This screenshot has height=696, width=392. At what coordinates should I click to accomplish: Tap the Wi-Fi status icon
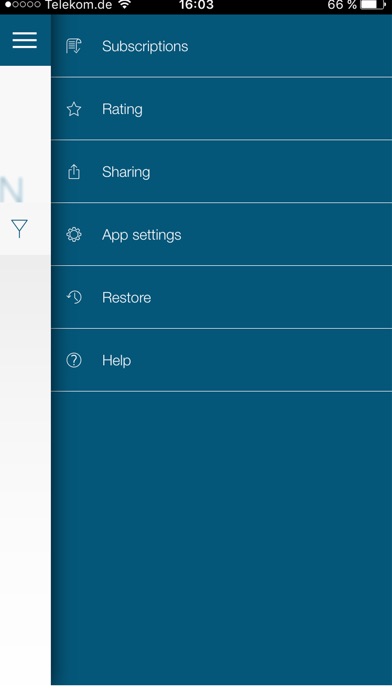(125, 5)
